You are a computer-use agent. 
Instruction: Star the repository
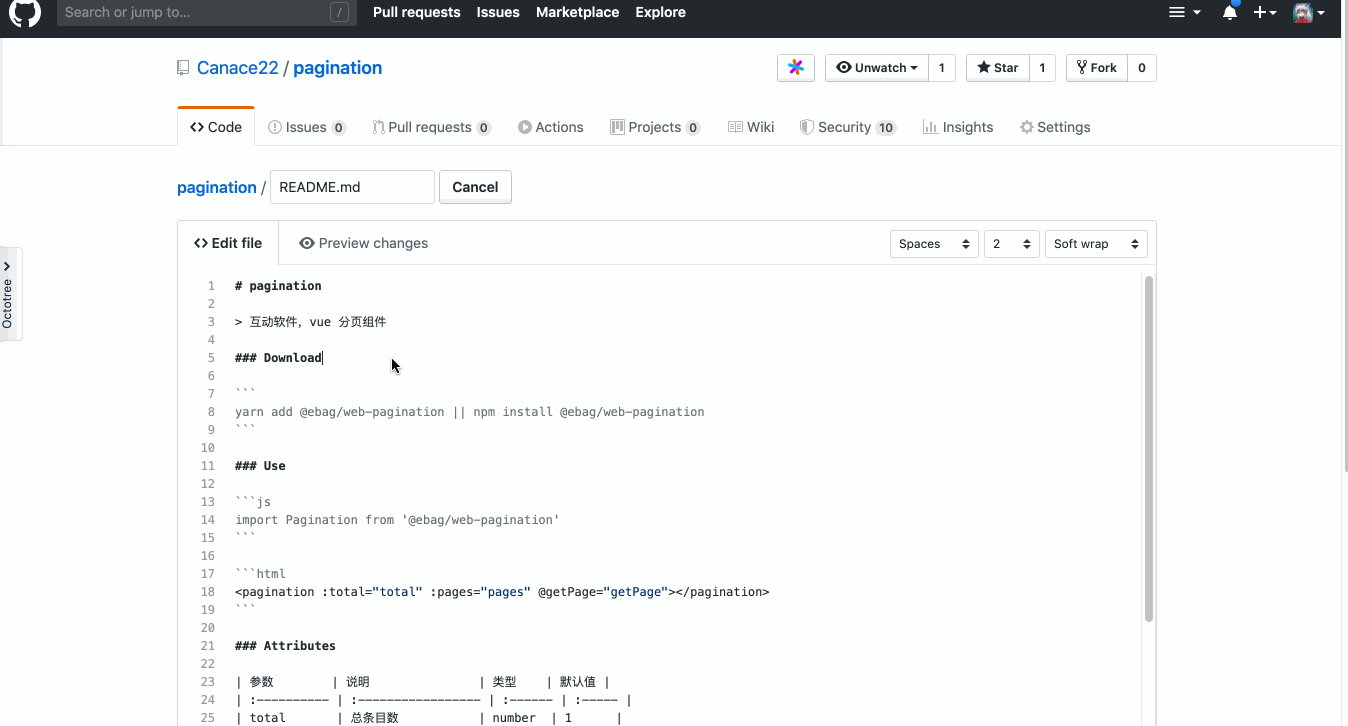[x=998, y=68]
